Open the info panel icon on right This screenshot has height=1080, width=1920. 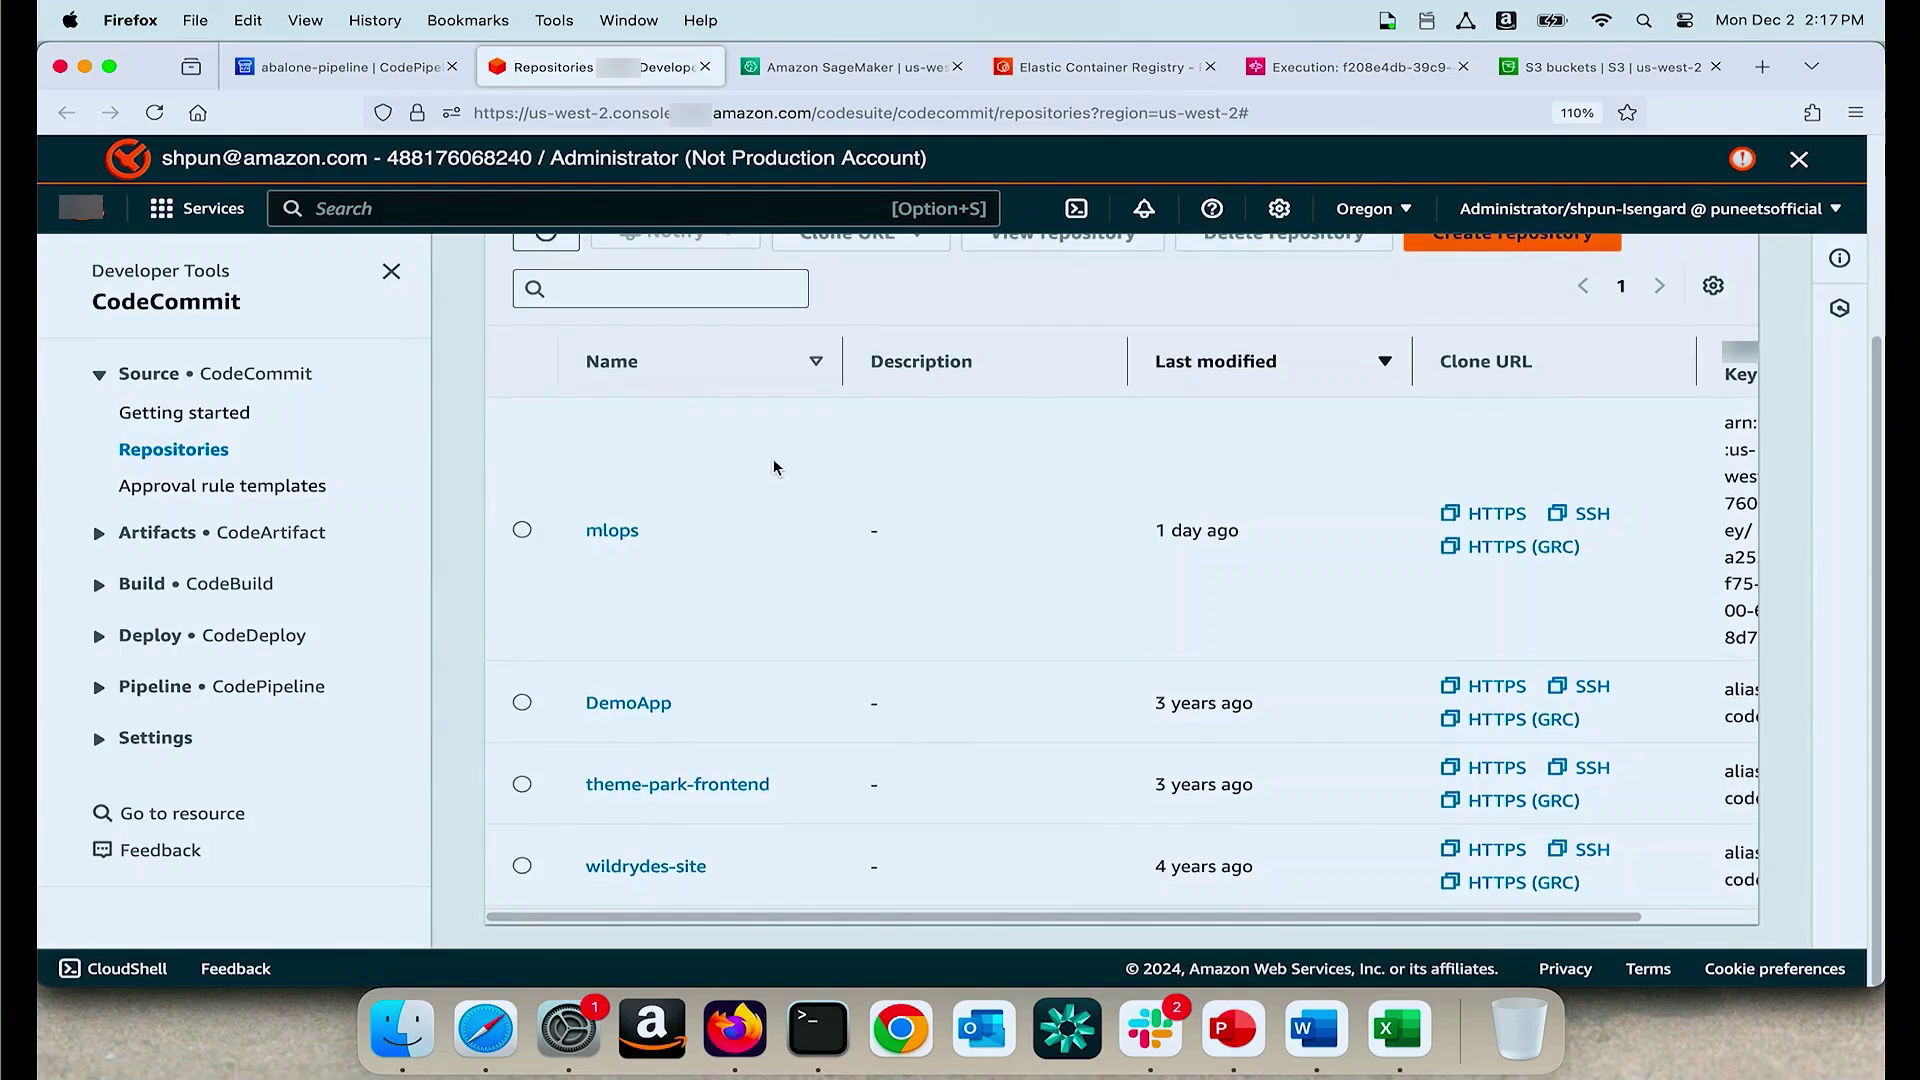[1840, 258]
